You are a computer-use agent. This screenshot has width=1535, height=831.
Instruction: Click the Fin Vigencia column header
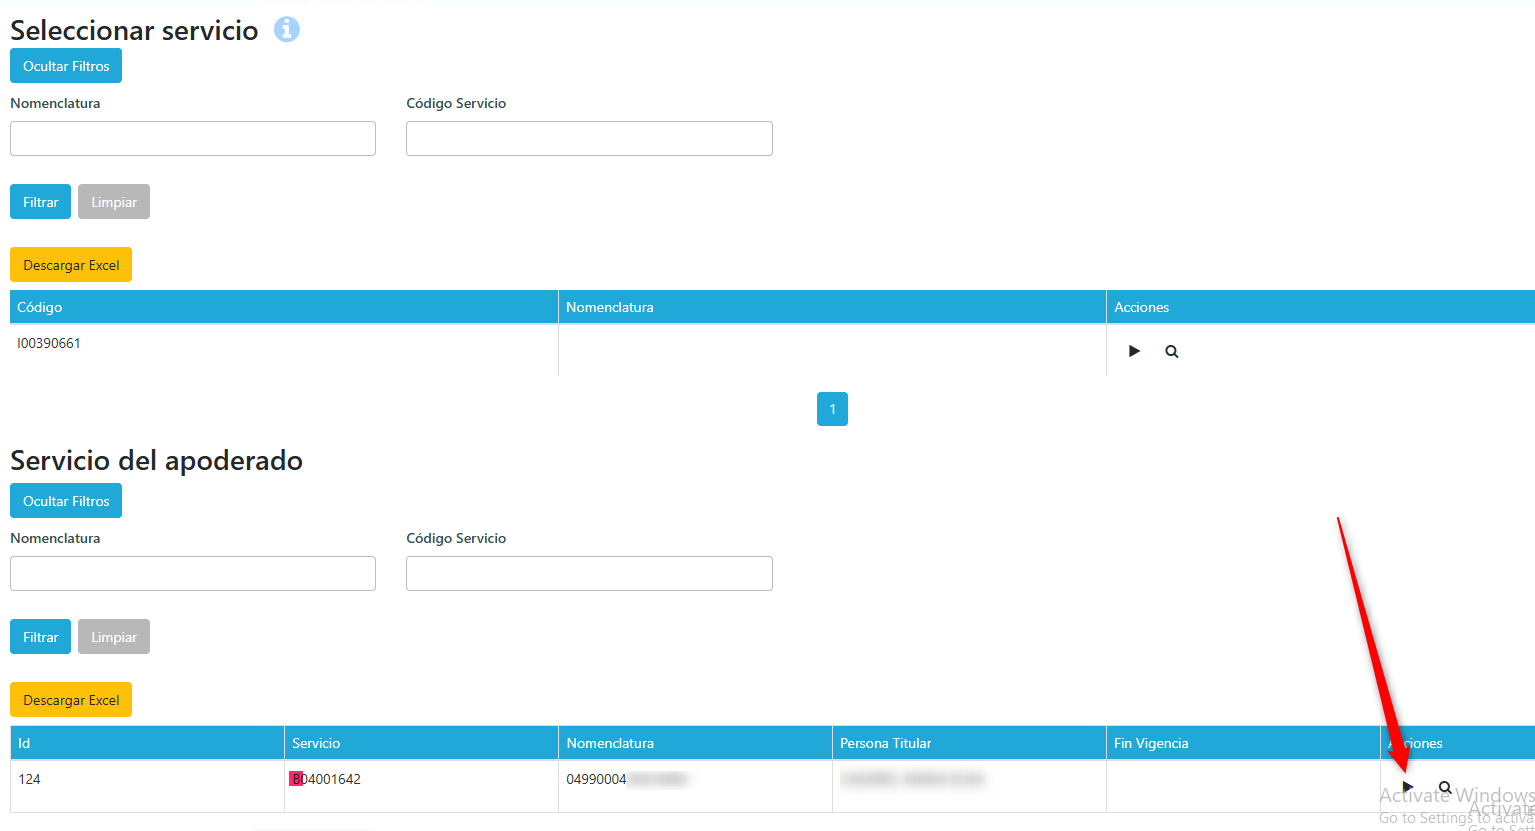click(x=1151, y=743)
